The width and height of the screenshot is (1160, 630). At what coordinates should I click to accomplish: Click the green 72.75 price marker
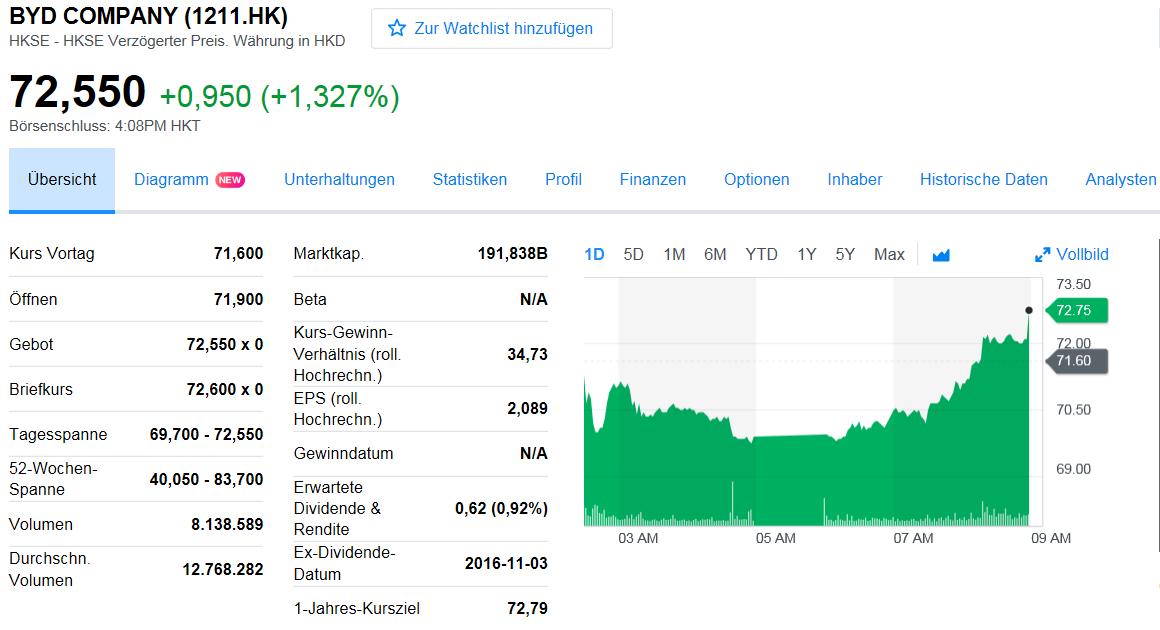pos(1076,311)
